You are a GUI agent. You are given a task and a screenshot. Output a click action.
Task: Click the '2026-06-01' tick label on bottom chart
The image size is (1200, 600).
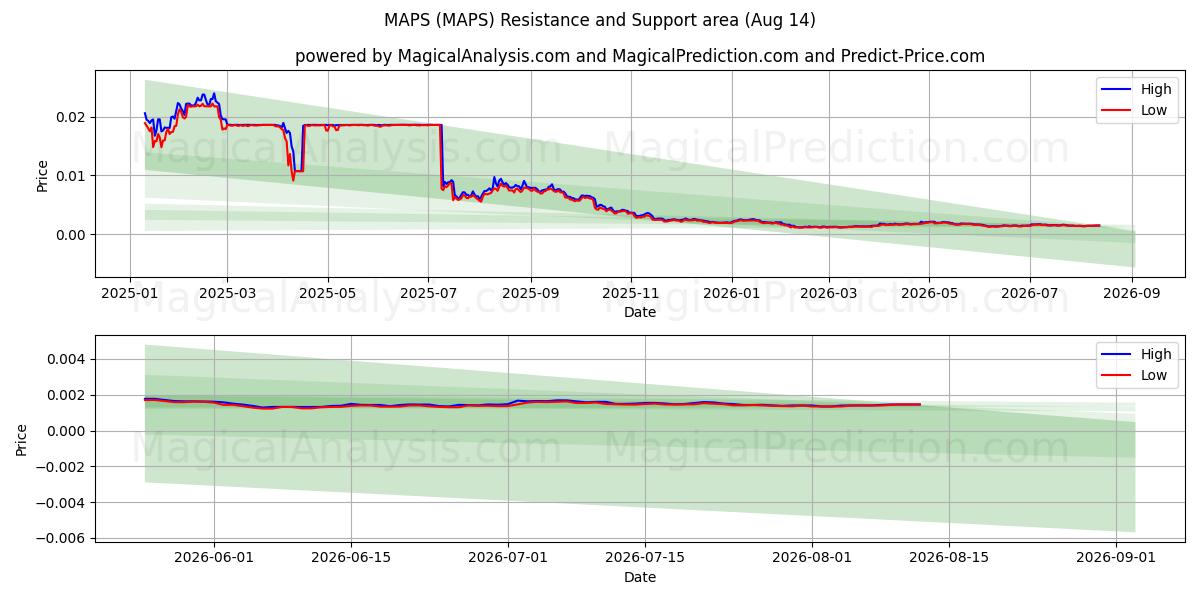coord(214,559)
